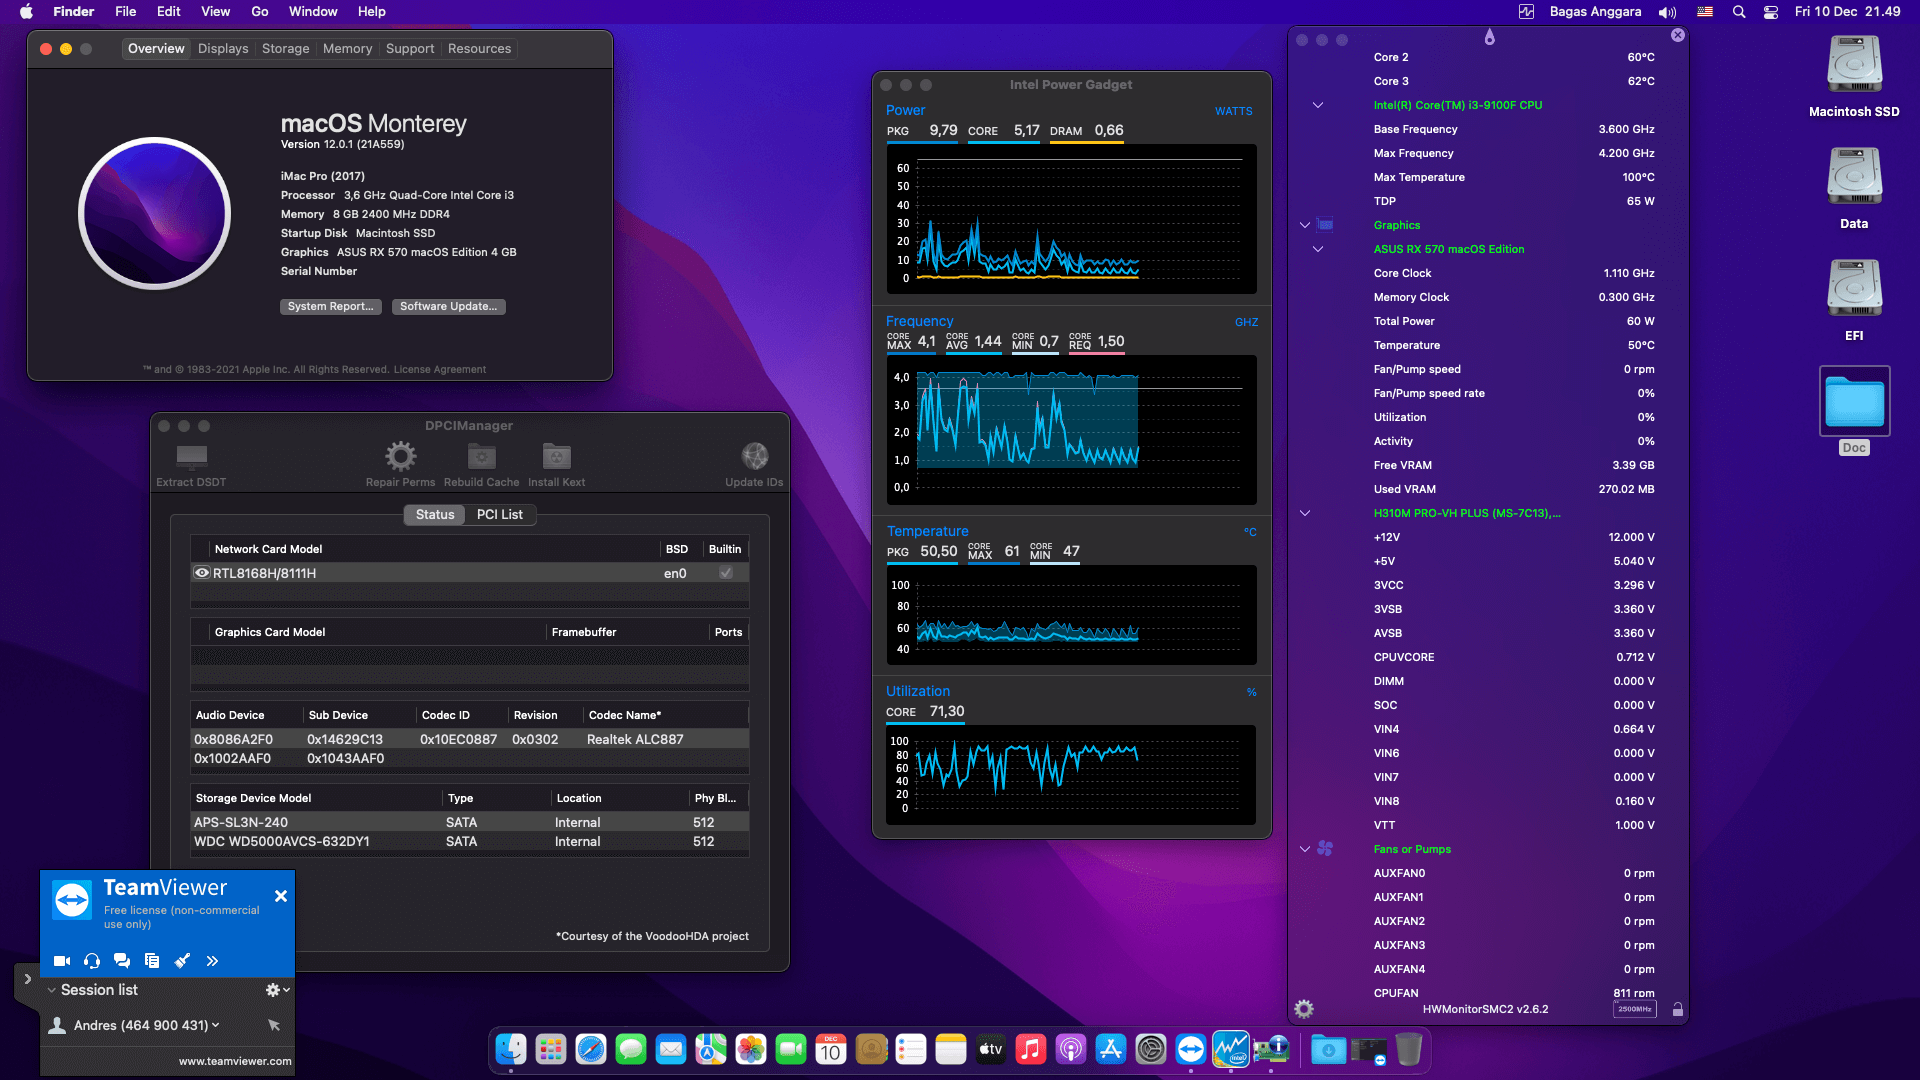This screenshot has width=1920, height=1080.
Task: Toggle Builtin checkbox for RTL8168H/8111H
Action: (726, 573)
